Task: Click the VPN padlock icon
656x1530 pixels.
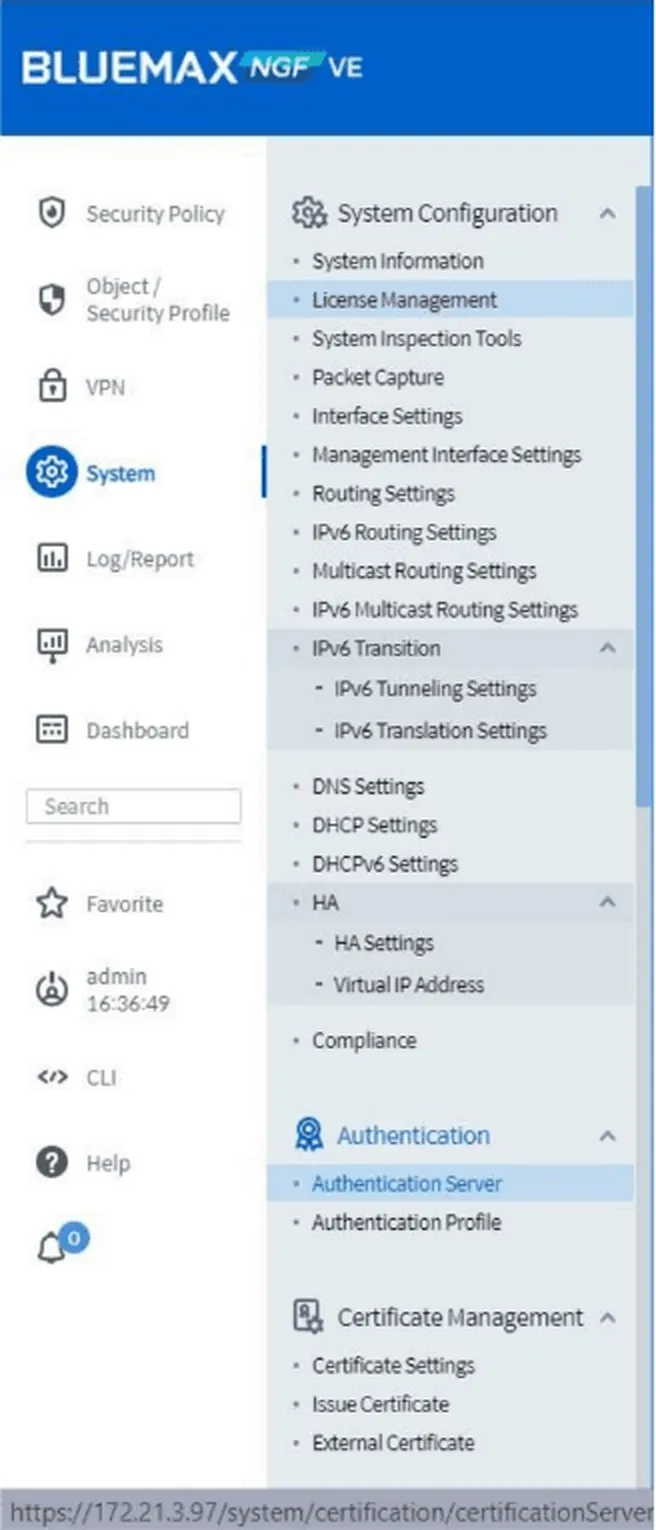Action: pyautogui.click(x=51, y=387)
